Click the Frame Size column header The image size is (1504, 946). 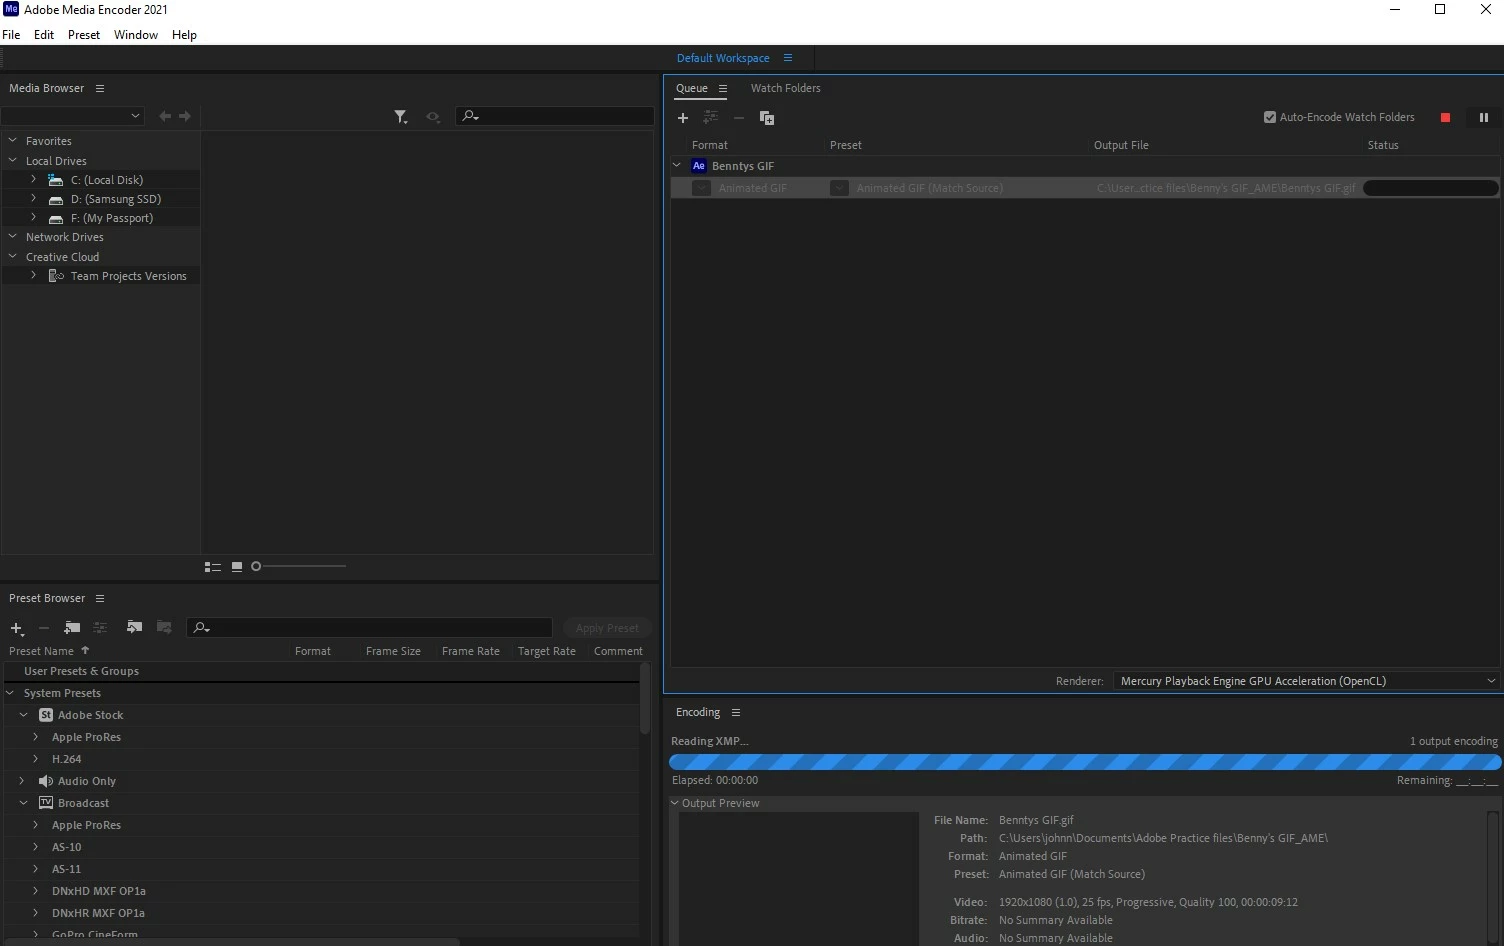tap(393, 651)
